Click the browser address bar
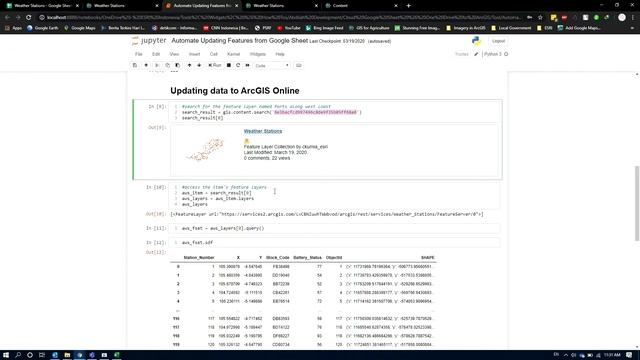640x360 pixels. pos(282,18)
